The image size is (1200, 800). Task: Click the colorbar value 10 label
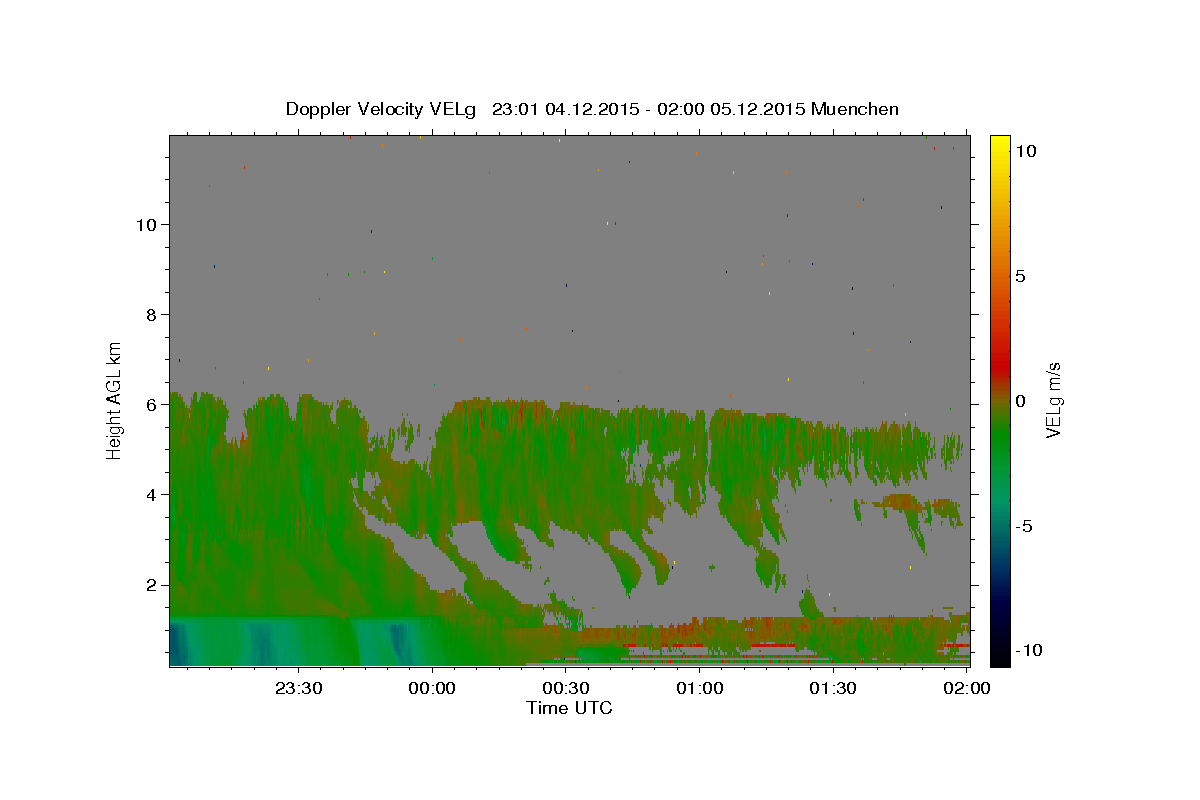tap(1025, 151)
